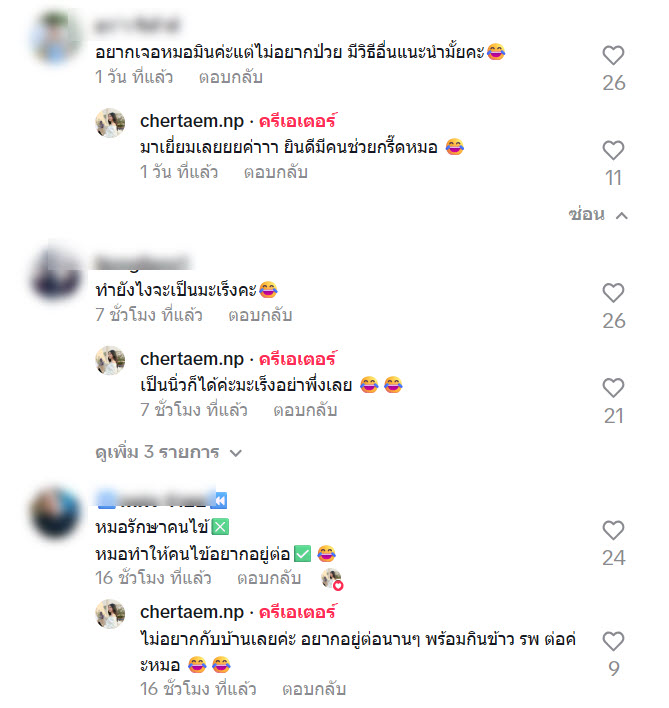Reply to the หมอทำให้คนไข้อยากอยู่ต่อ comment
669x708 pixels.
click(x=269, y=578)
